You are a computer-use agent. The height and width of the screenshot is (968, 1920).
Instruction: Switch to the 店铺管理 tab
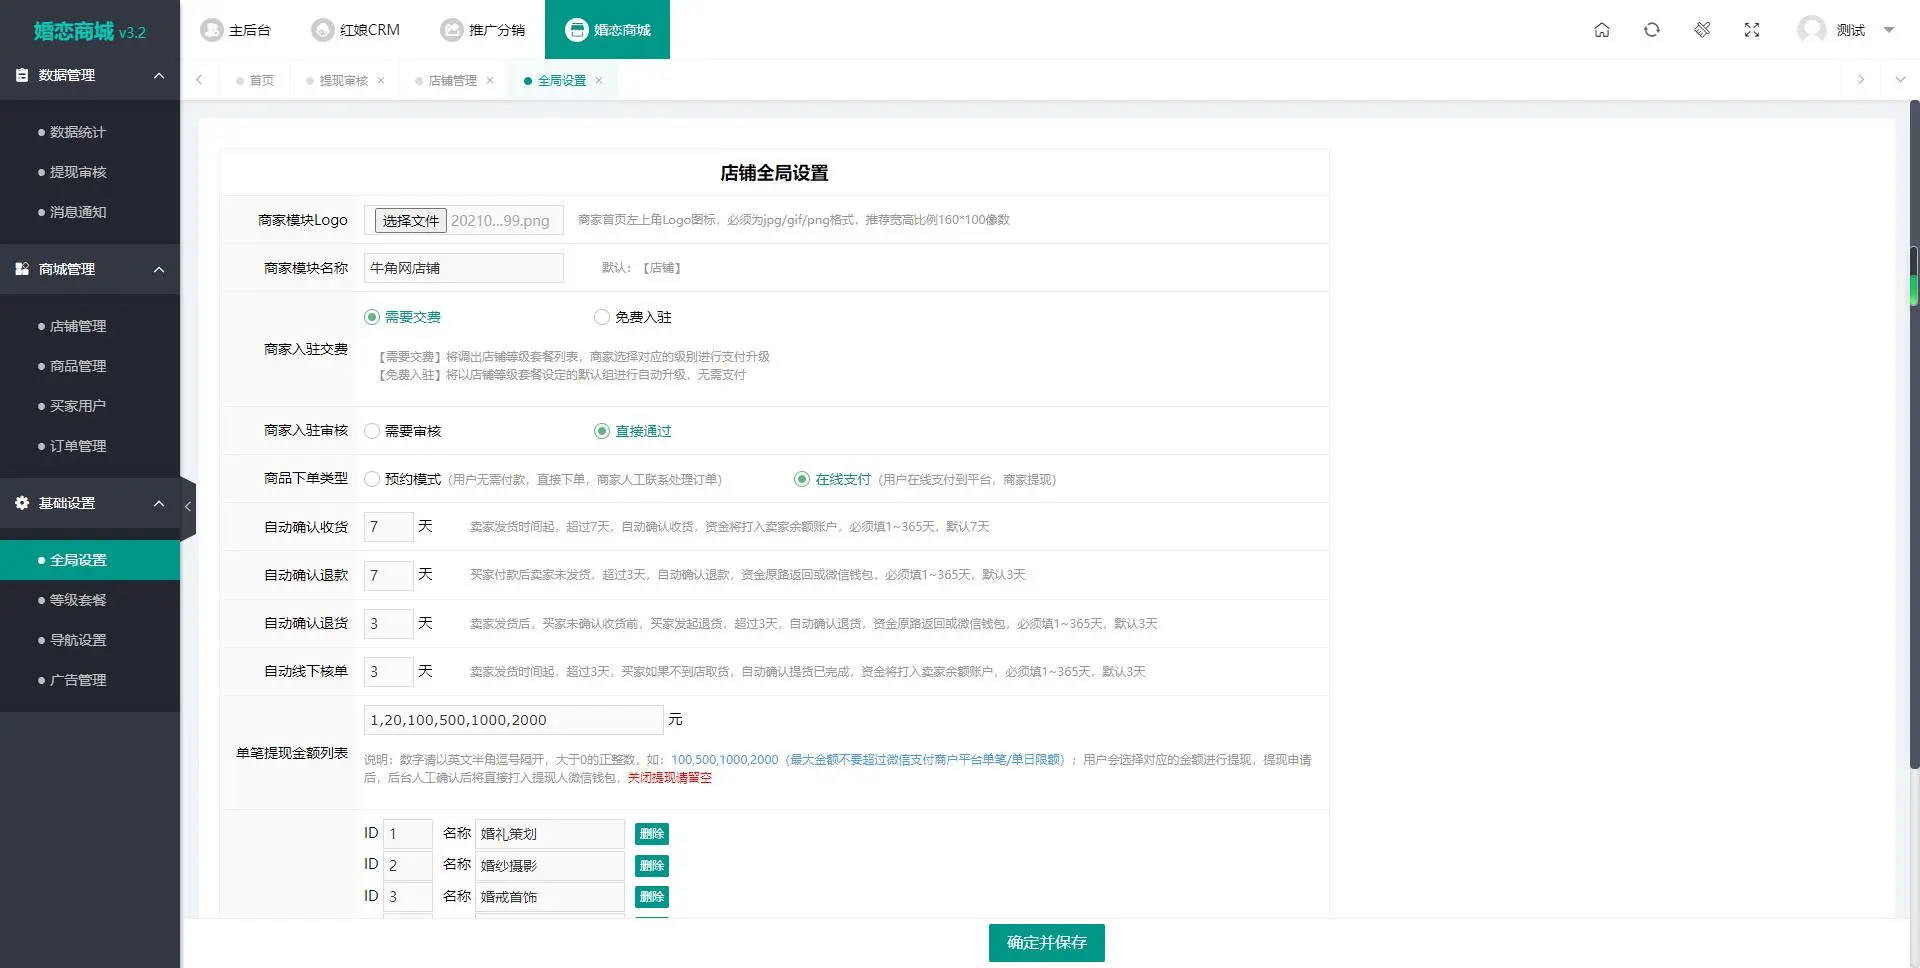pyautogui.click(x=452, y=79)
